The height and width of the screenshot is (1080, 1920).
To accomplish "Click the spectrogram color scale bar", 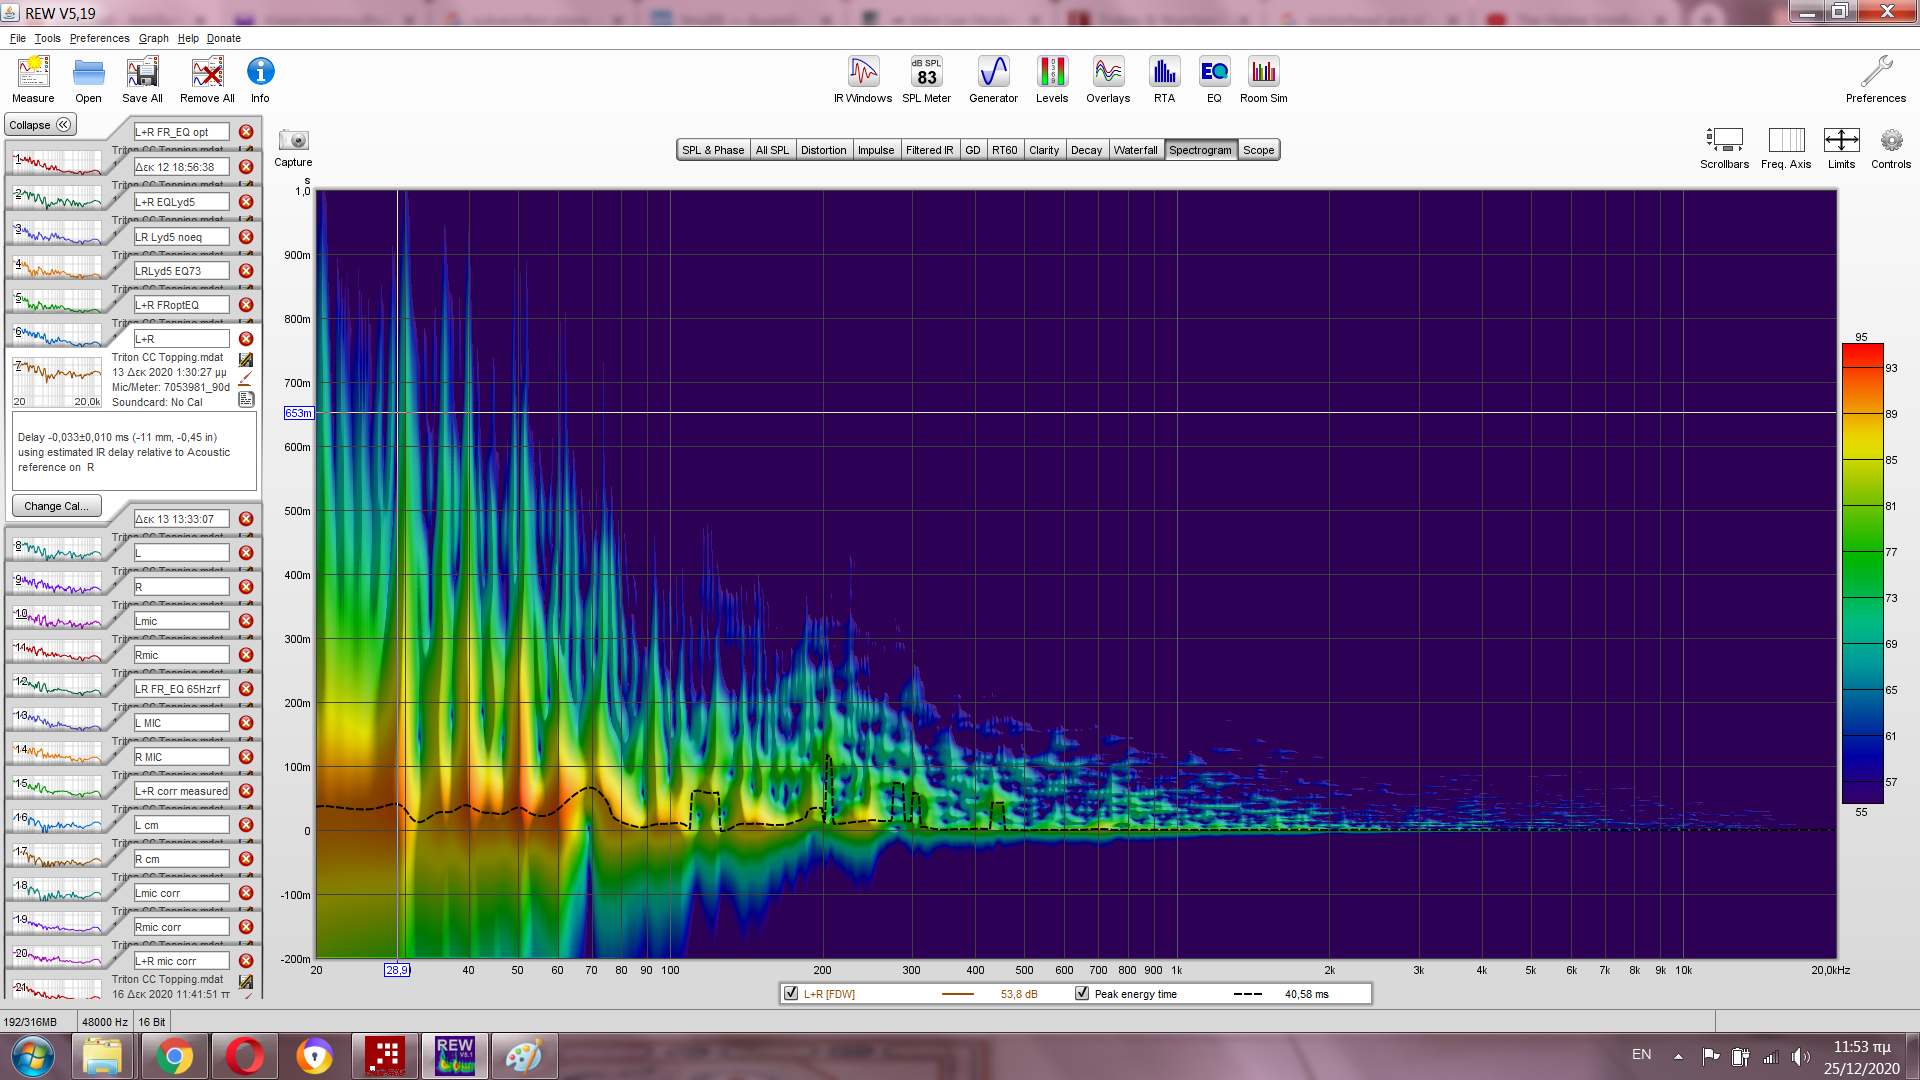I will click(x=1862, y=573).
